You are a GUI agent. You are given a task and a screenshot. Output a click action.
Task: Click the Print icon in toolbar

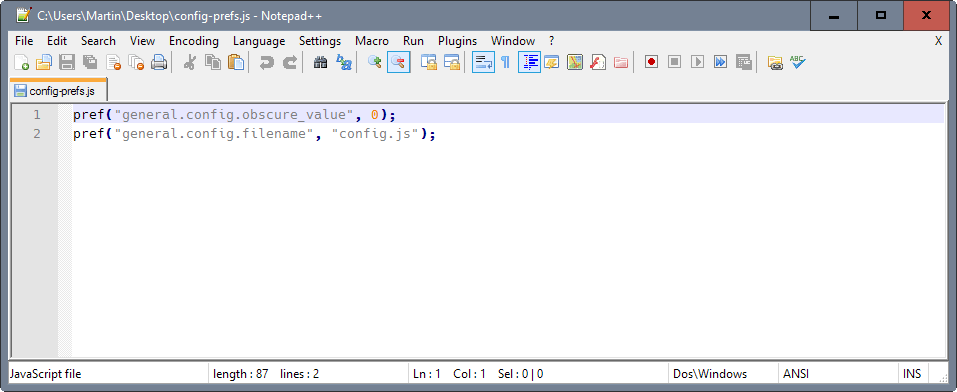[x=159, y=62]
